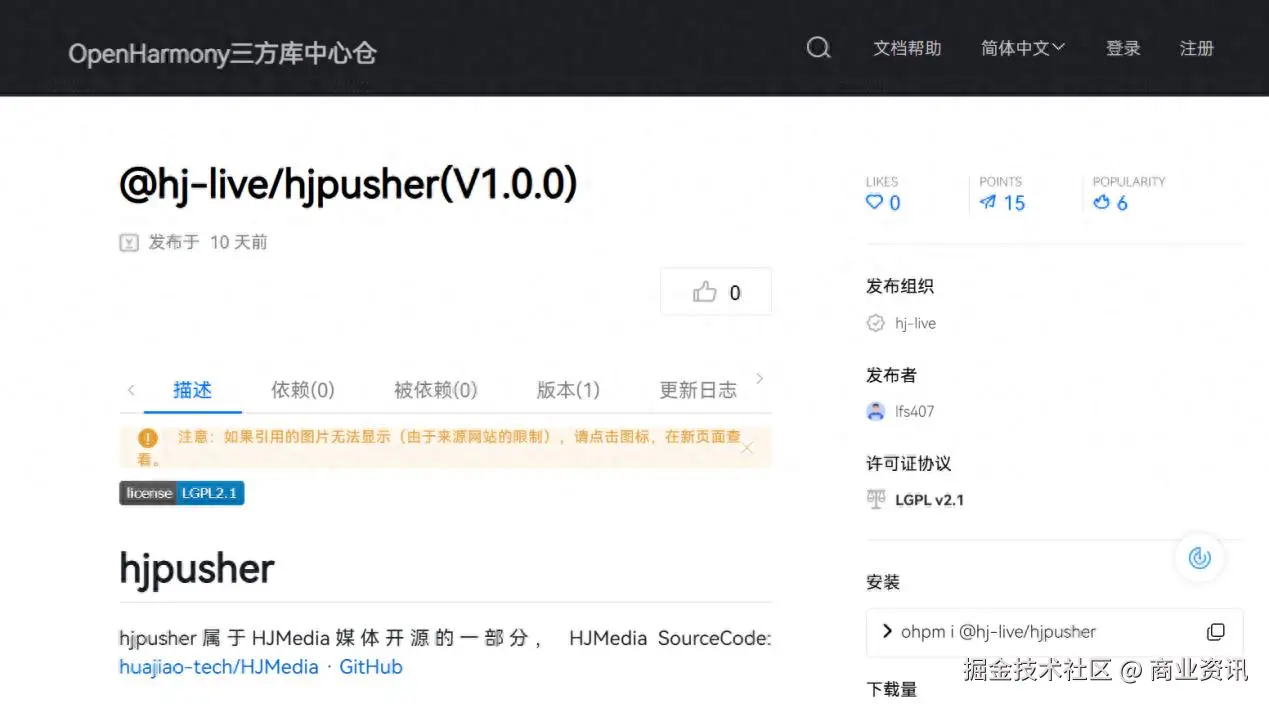Click the orange warning icon
The width and height of the screenshot is (1269, 704).
148,438
